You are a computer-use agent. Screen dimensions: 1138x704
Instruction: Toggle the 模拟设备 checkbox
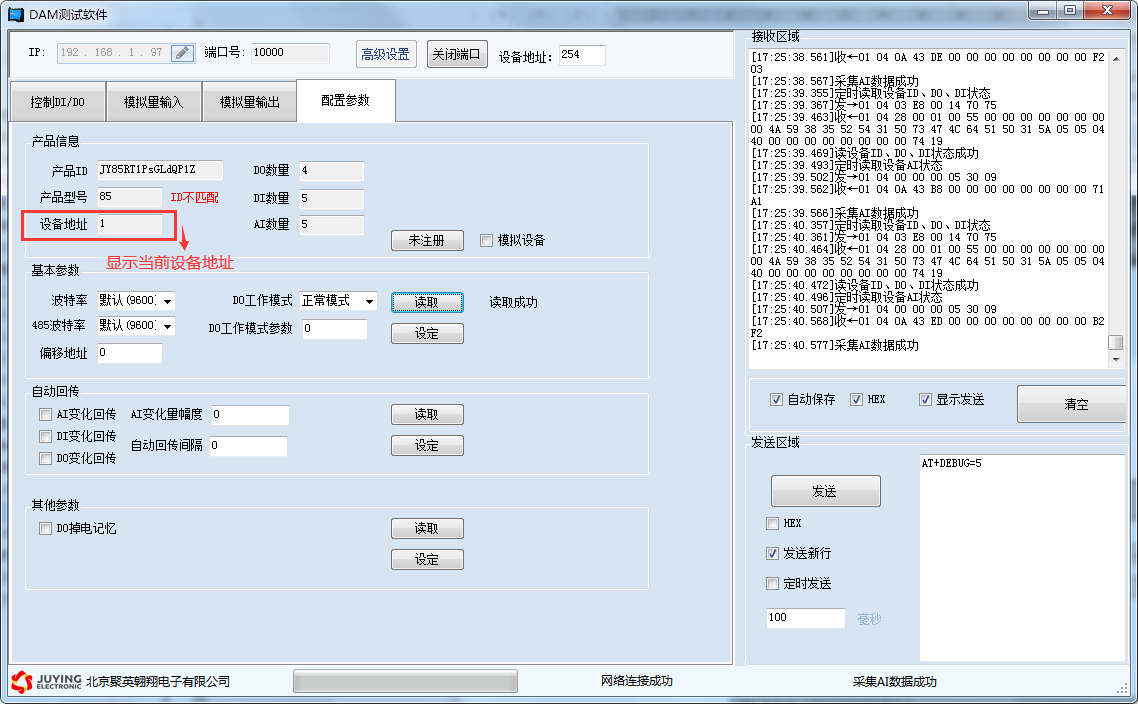tap(487, 240)
